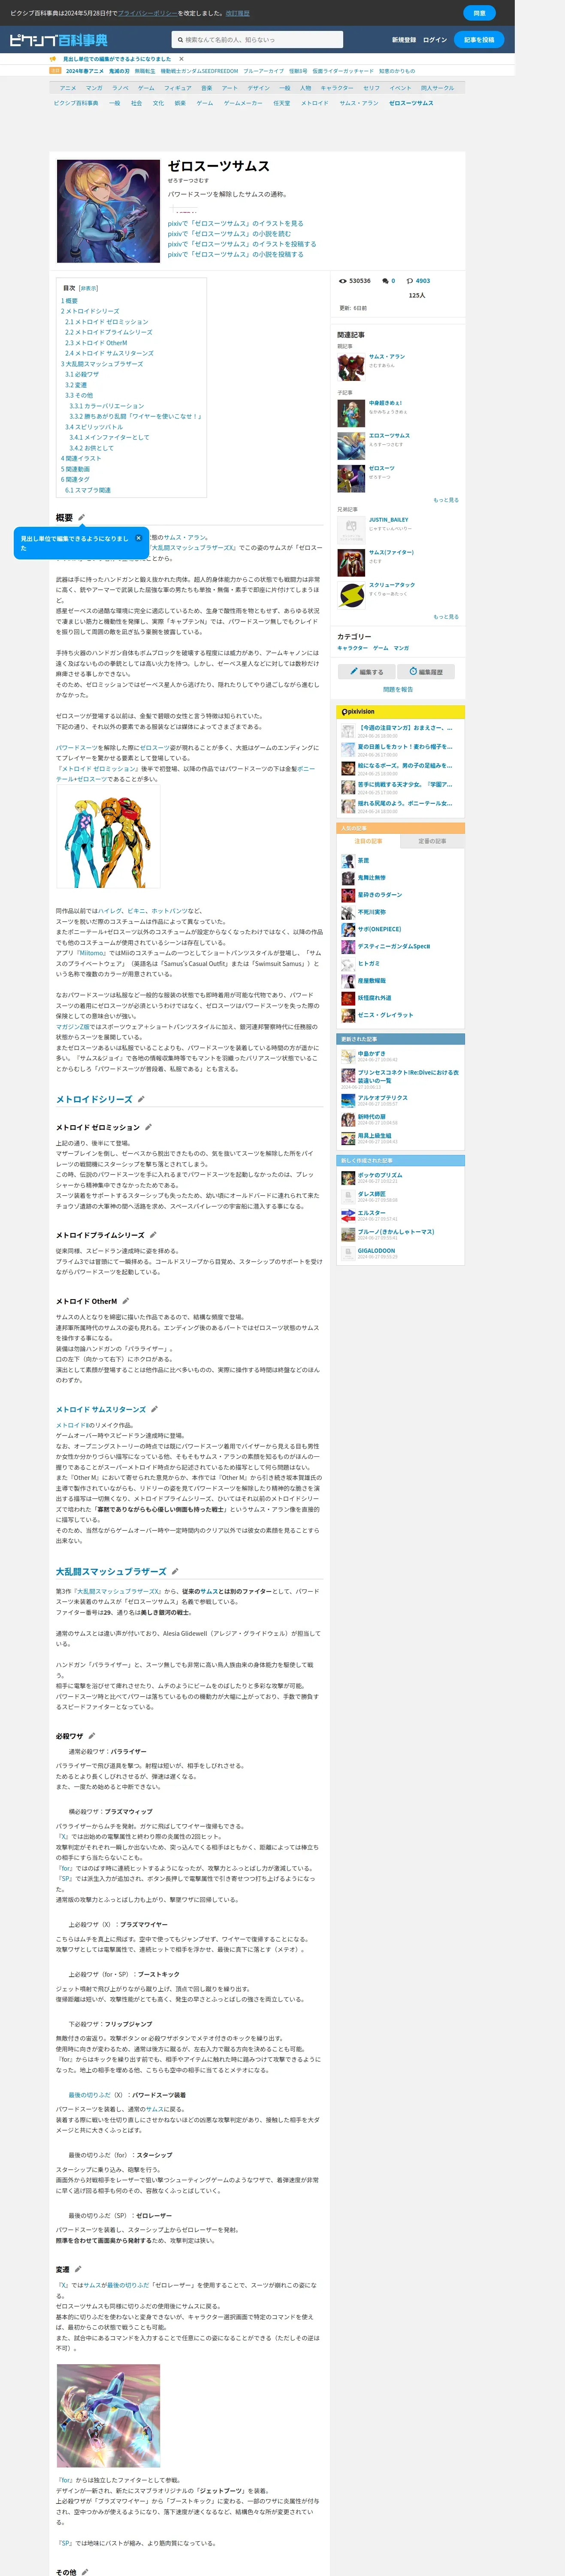Image resolution: width=565 pixels, height=2576 pixels.
Task: Open JUSTIN_BAILEY sibling article link
Action: (x=388, y=520)
